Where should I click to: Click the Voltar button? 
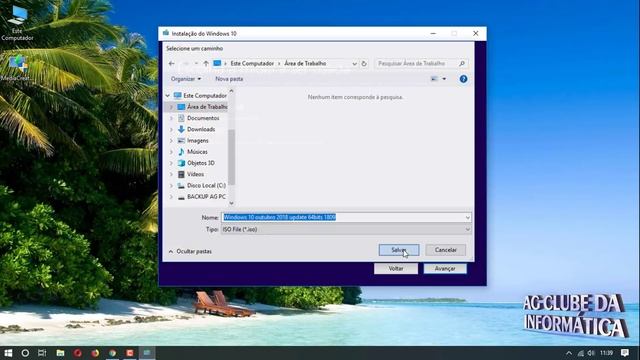[396, 269]
